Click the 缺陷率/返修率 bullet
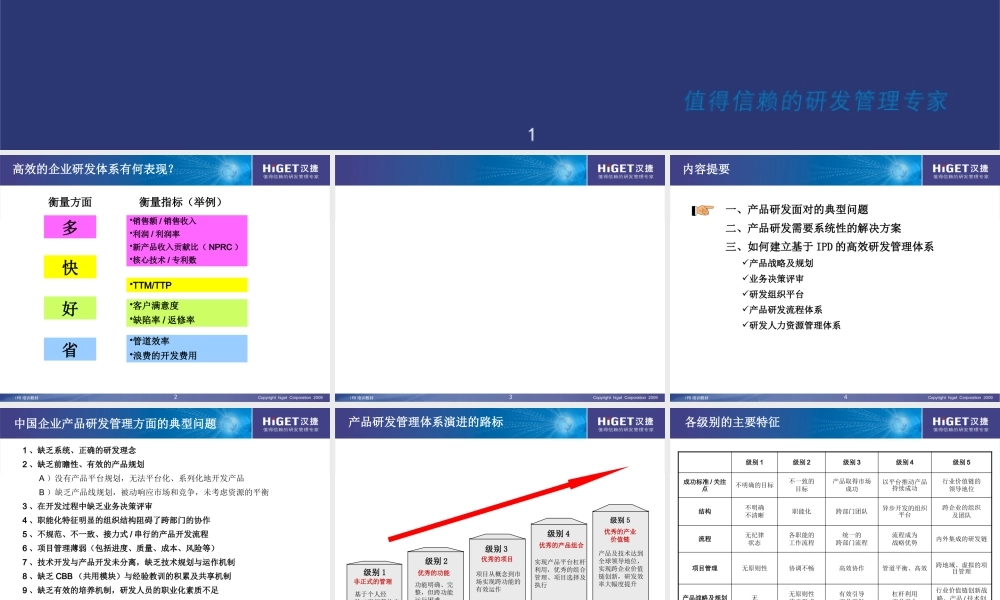Image resolution: width=1000 pixels, height=600 pixels. (x=162, y=319)
